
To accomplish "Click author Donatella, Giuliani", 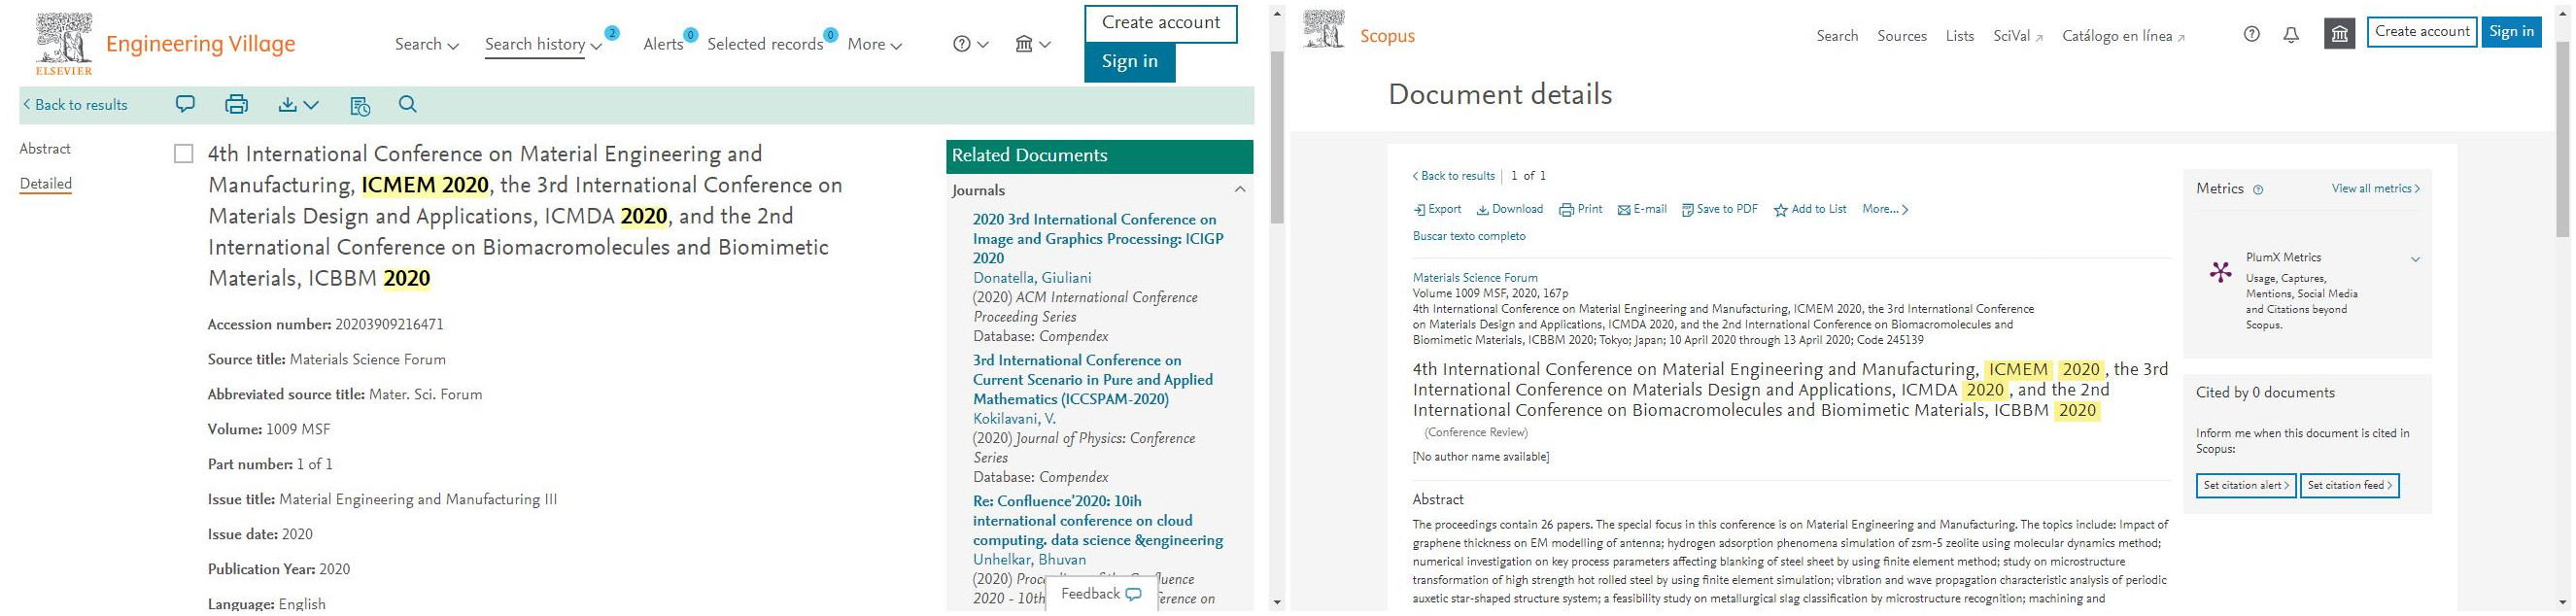I will 1032,278.
